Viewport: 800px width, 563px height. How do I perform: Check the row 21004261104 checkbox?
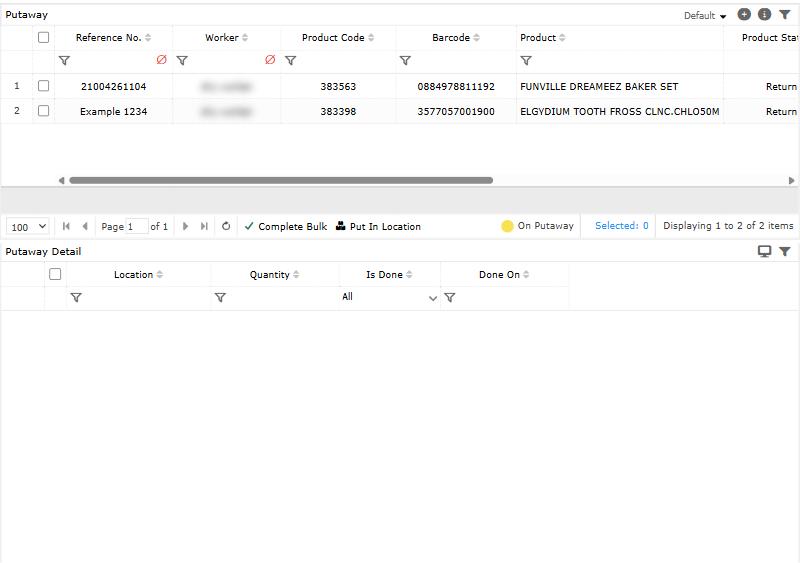coord(43,86)
